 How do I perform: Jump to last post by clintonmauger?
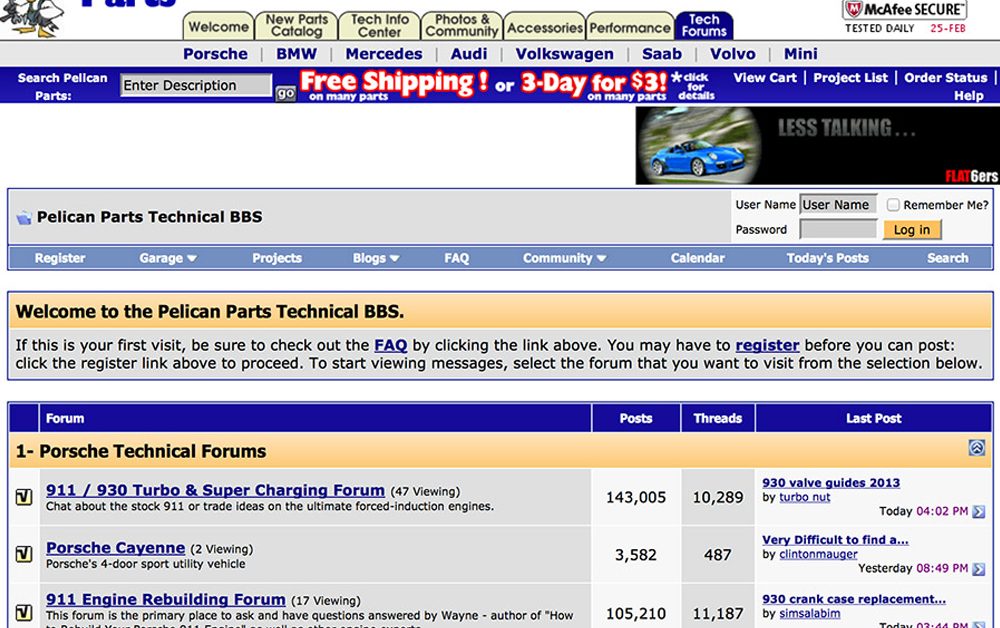(978, 569)
